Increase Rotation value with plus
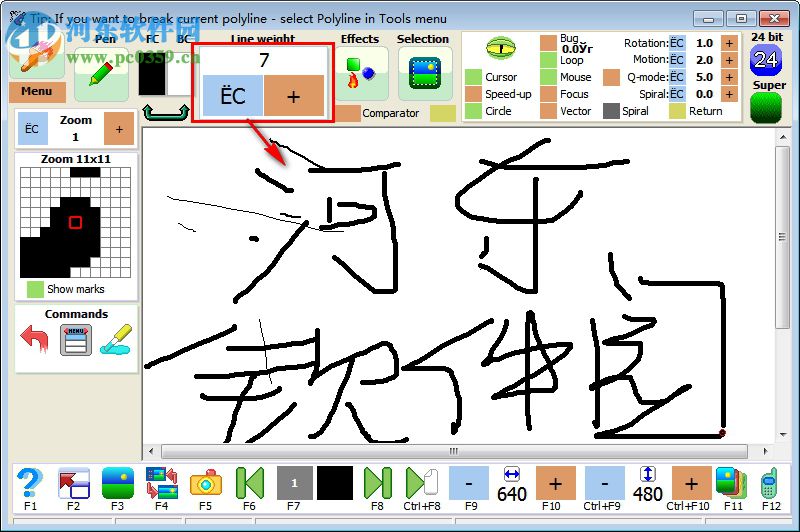This screenshot has width=800, height=532. pyautogui.click(x=729, y=43)
